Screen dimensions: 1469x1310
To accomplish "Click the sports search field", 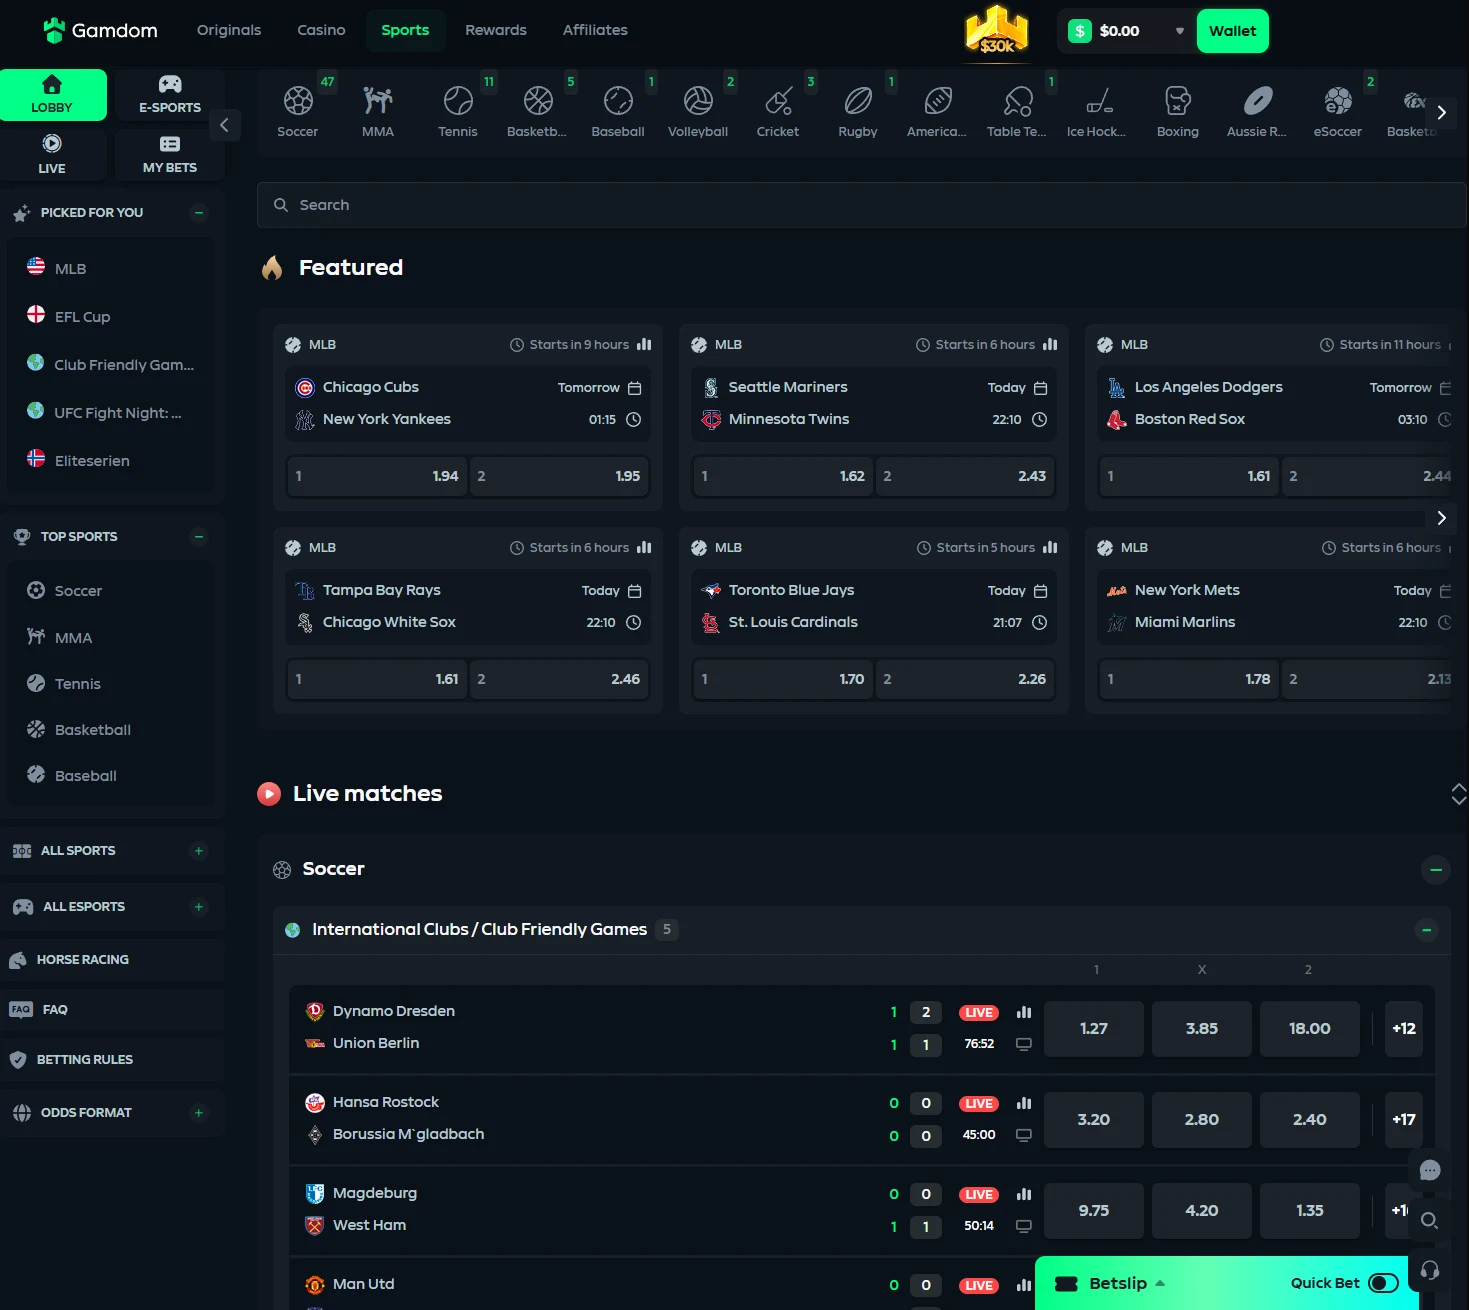I will 861,205.
